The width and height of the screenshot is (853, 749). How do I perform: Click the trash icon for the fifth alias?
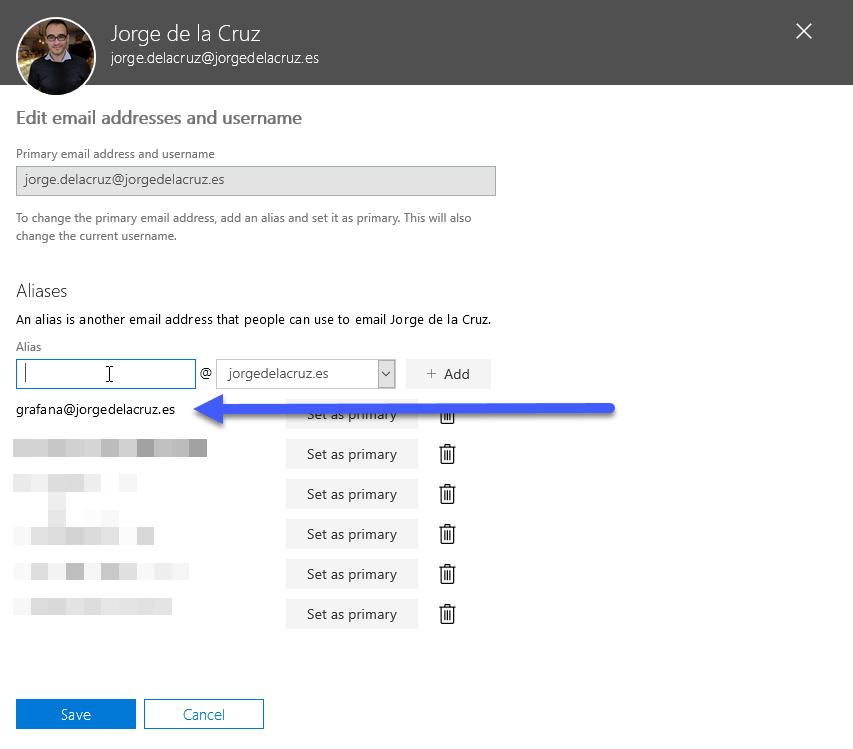(447, 574)
